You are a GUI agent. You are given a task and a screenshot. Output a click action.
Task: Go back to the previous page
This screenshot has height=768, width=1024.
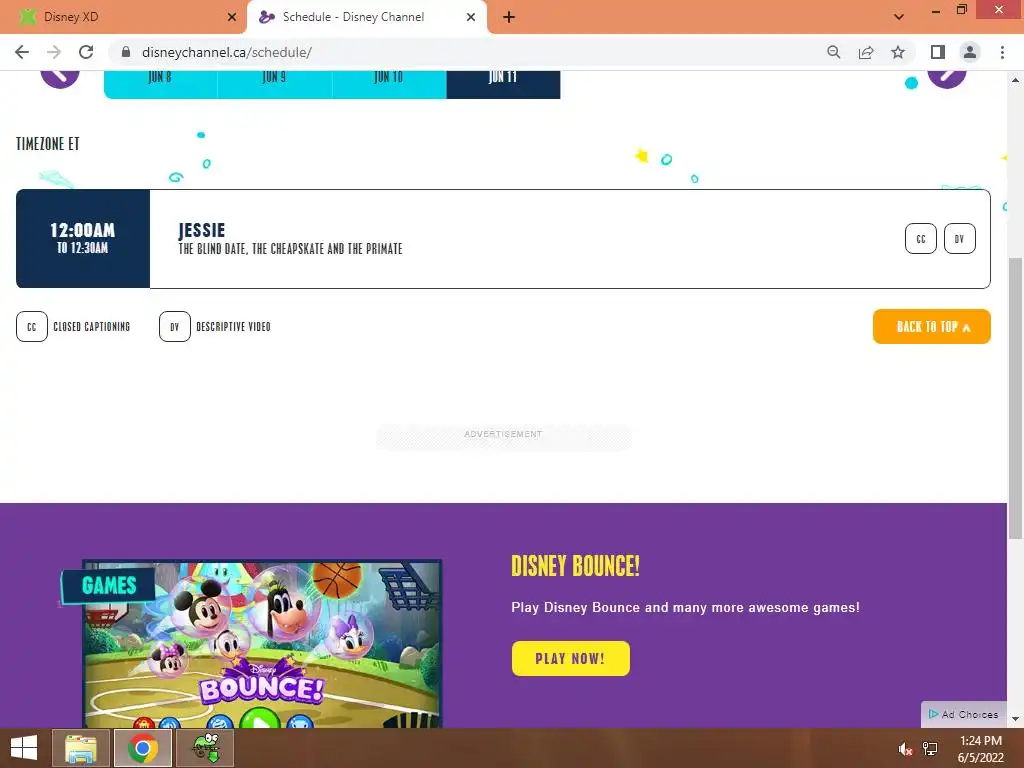pos(22,52)
